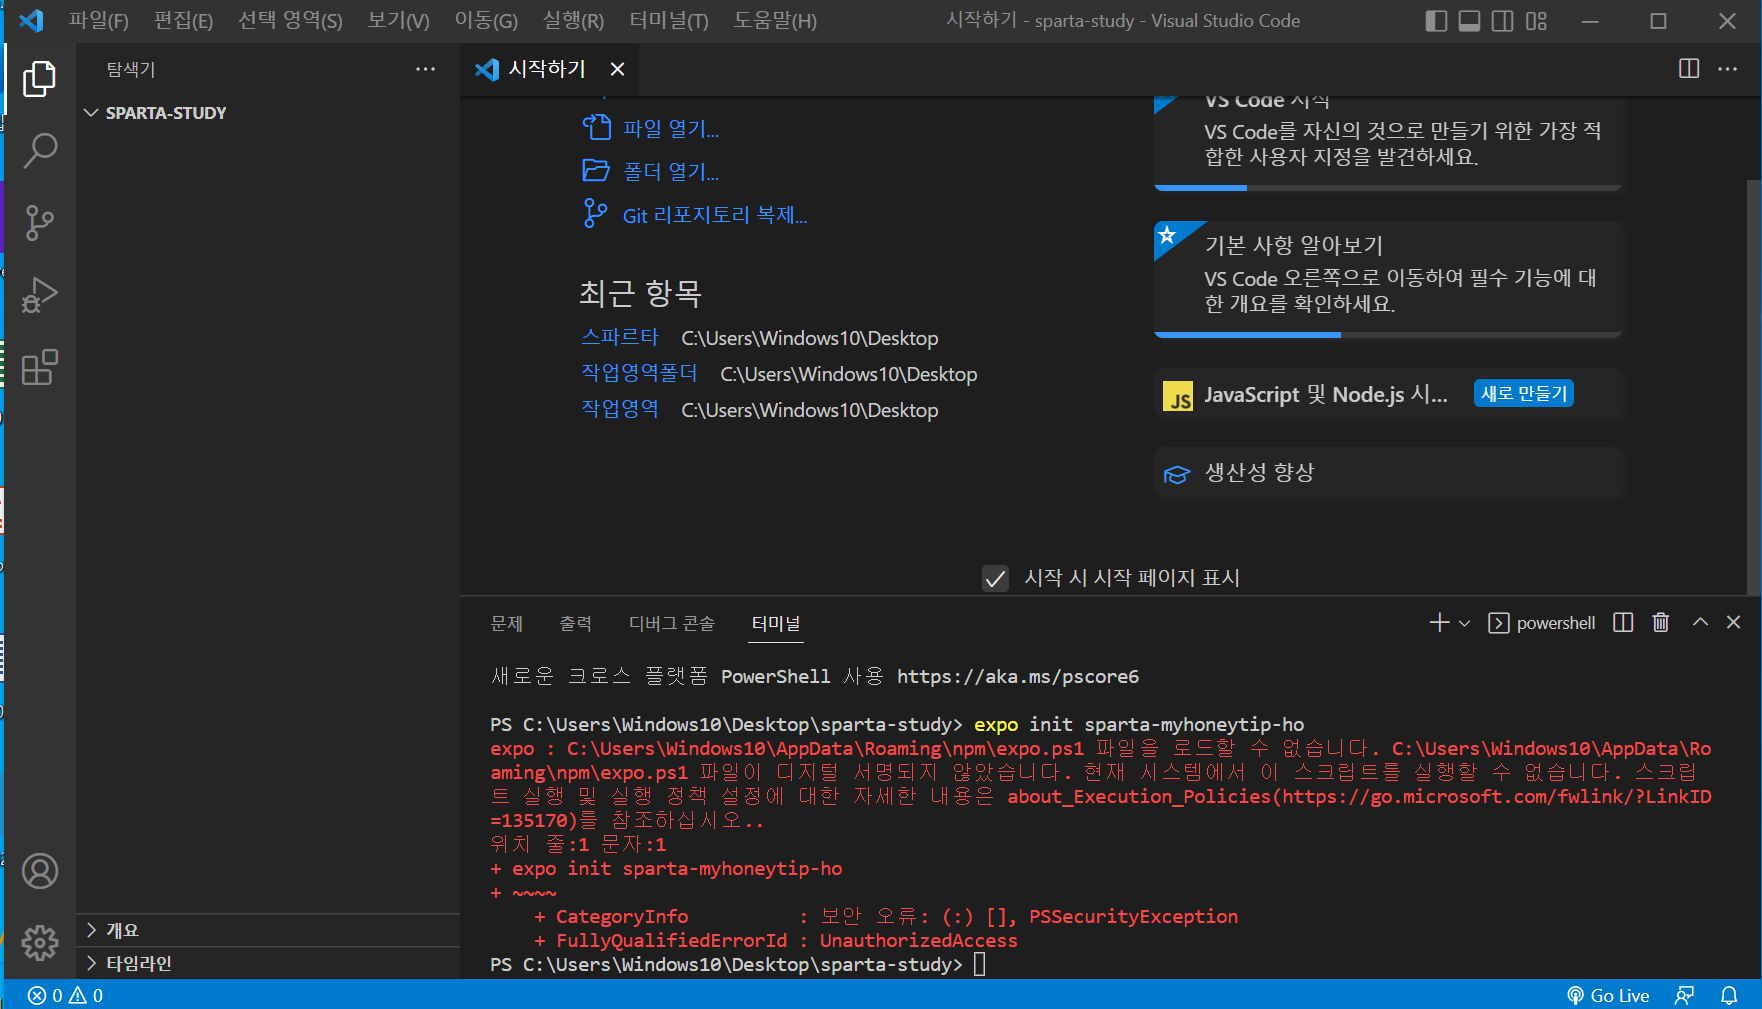Screen dimensions: 1762x1009
Task: Open editor more actions ellipsis
Action: [1727, 69]
